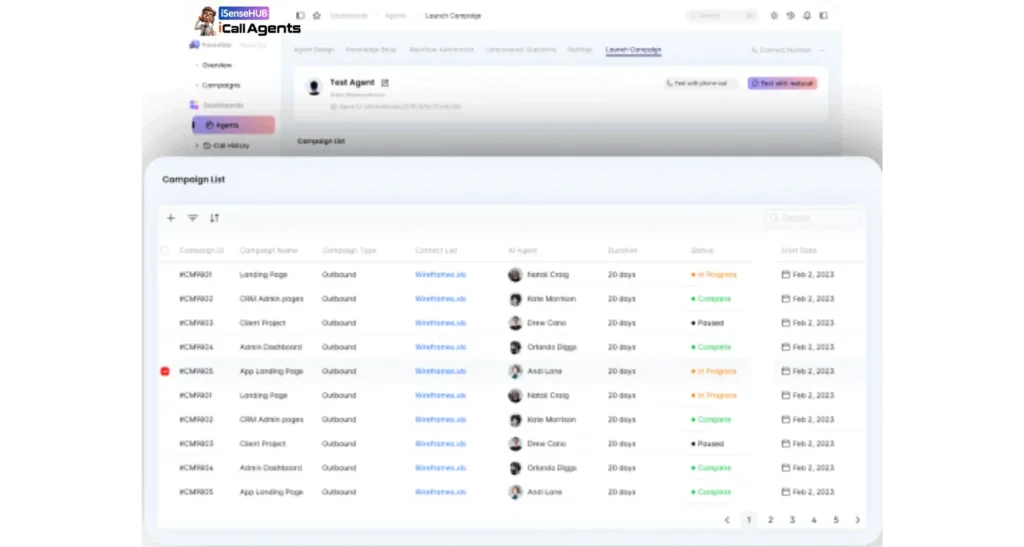Screen dimensions: 1024x547
Task: Click In Progress status in checked #CM9805 row
Action: 714,371
